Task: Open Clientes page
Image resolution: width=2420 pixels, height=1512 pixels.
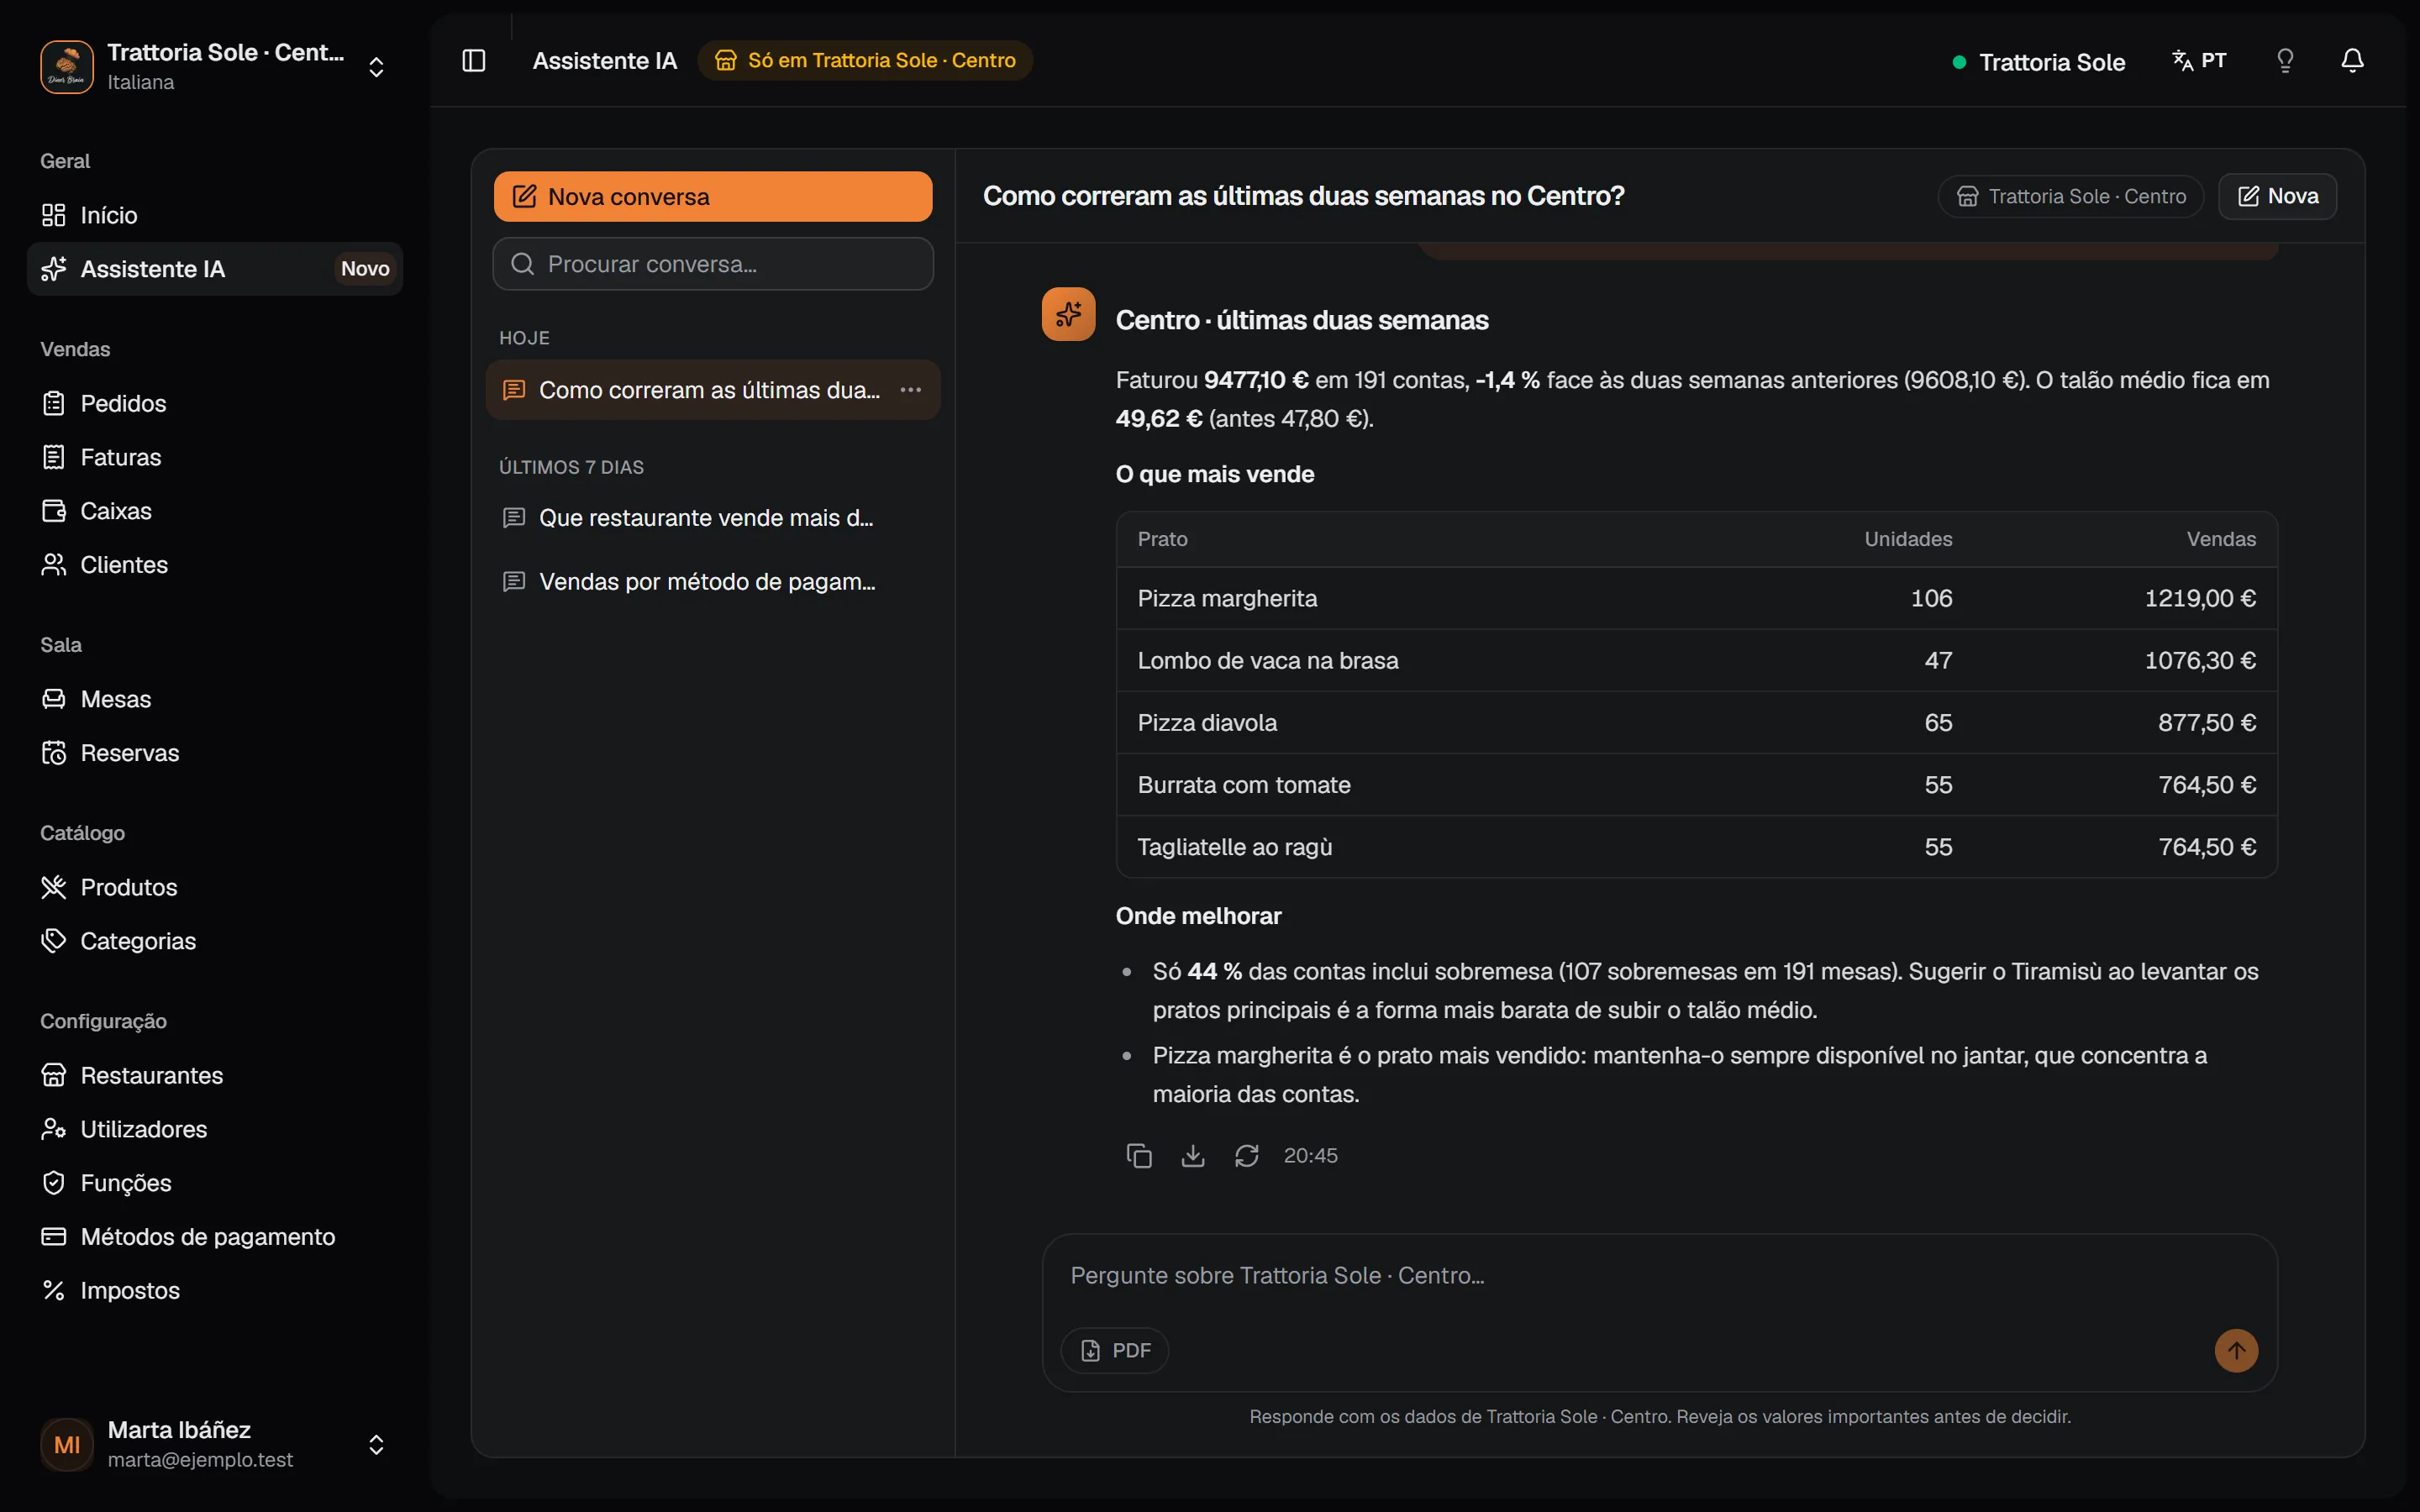Action: 215,565
